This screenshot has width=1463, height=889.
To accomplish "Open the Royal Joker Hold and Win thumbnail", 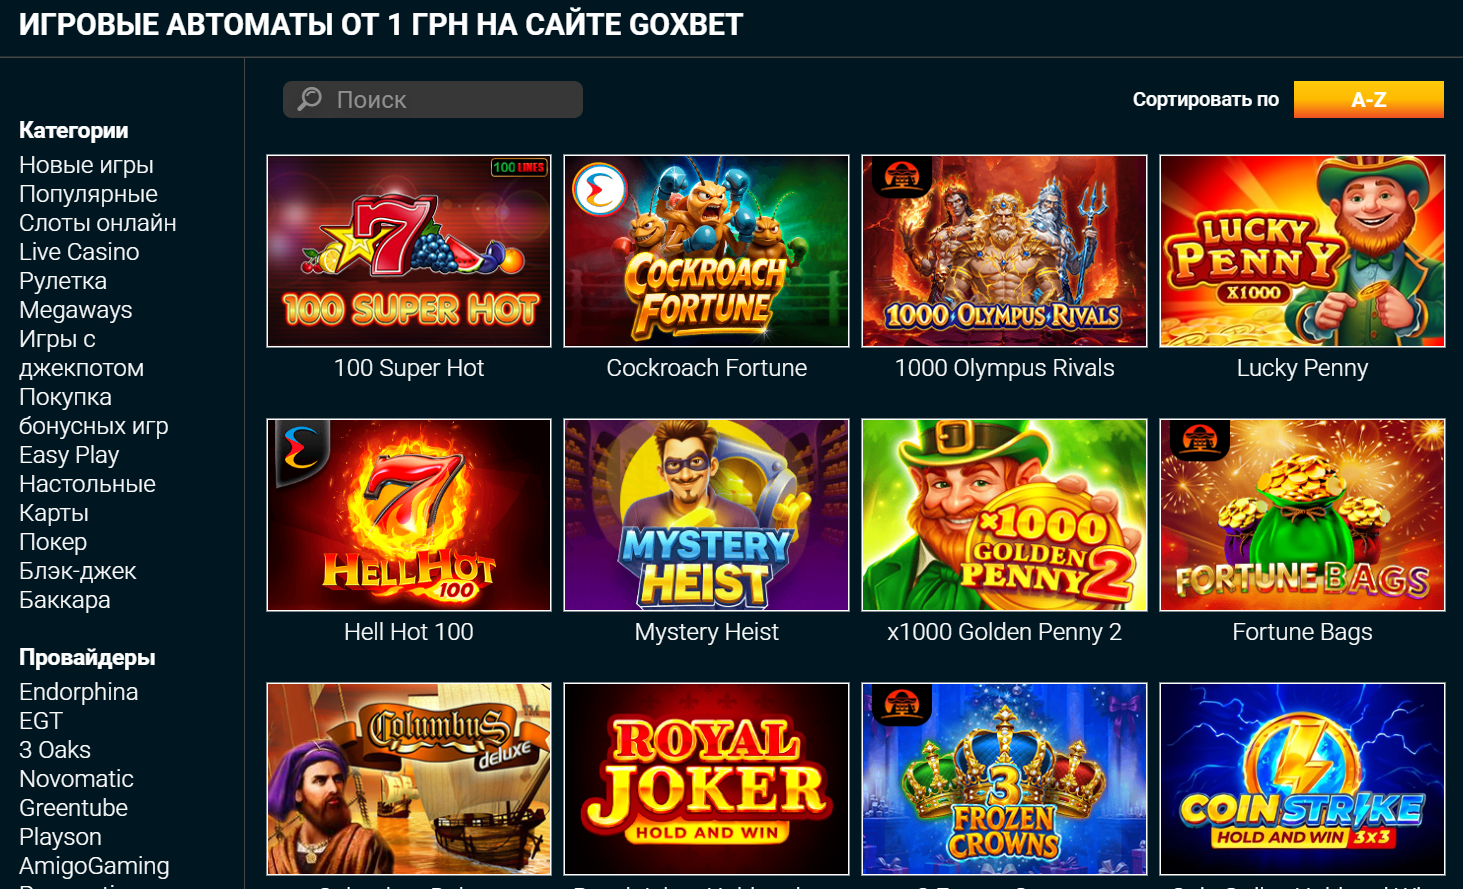I will pos(706,779).
